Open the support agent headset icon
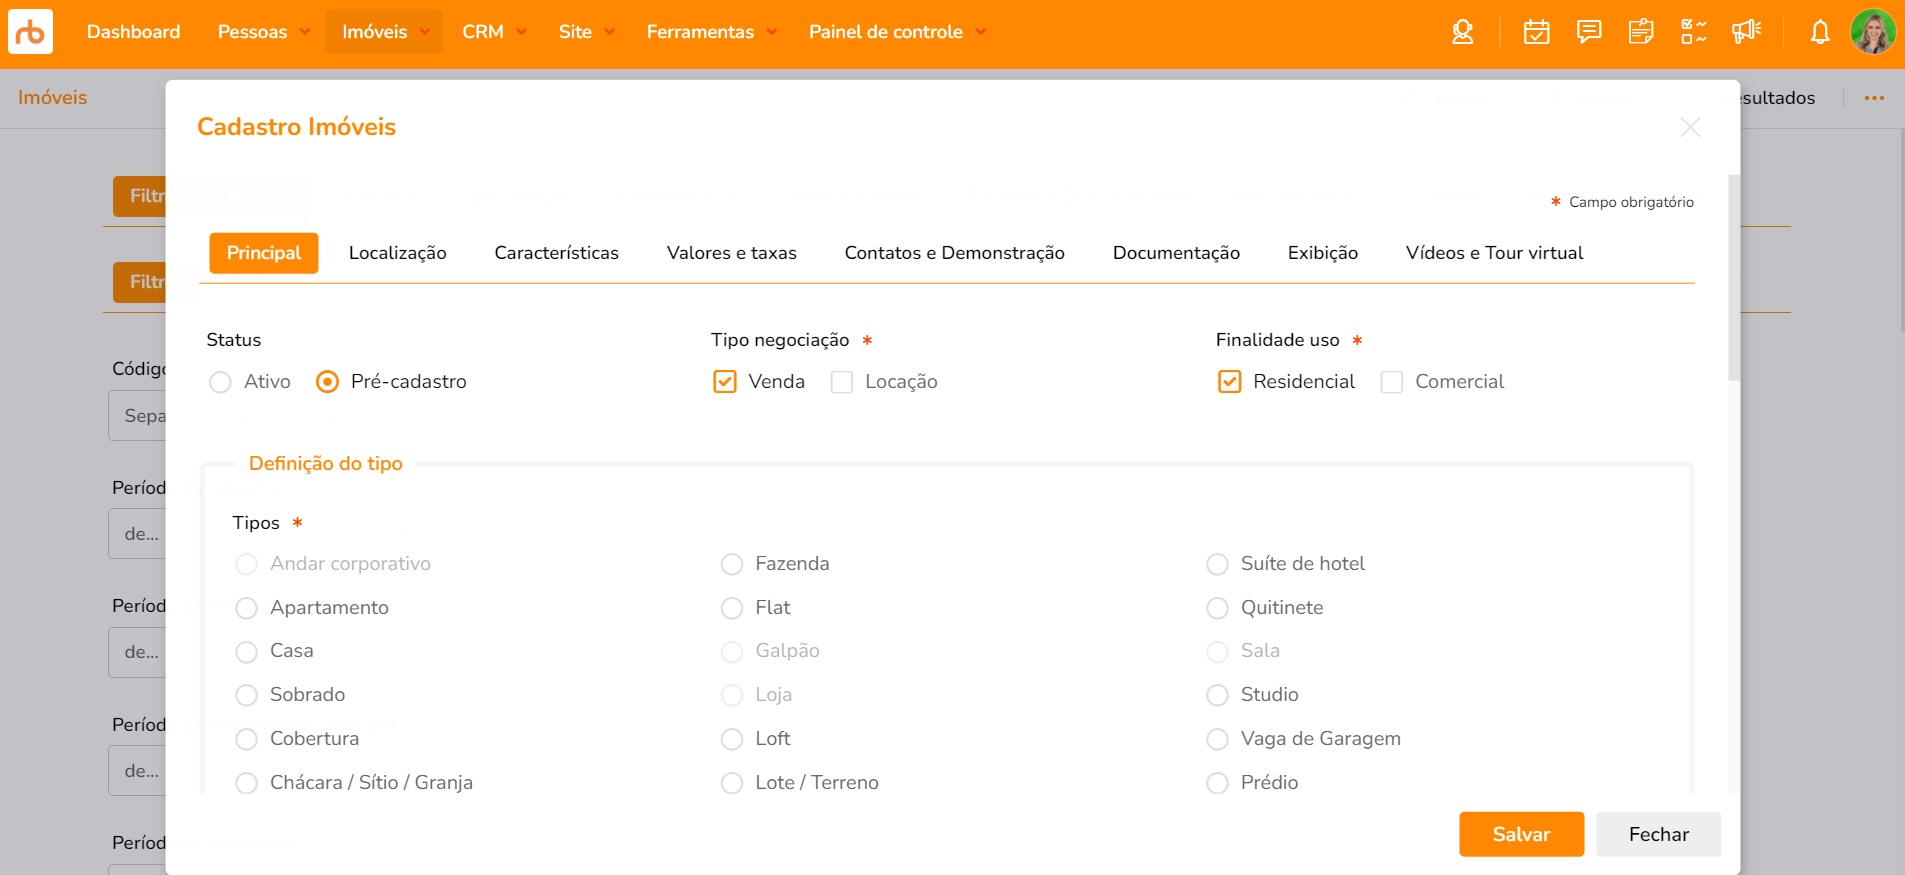This screenshot has width=1905, height=875. coord(1462,32)
